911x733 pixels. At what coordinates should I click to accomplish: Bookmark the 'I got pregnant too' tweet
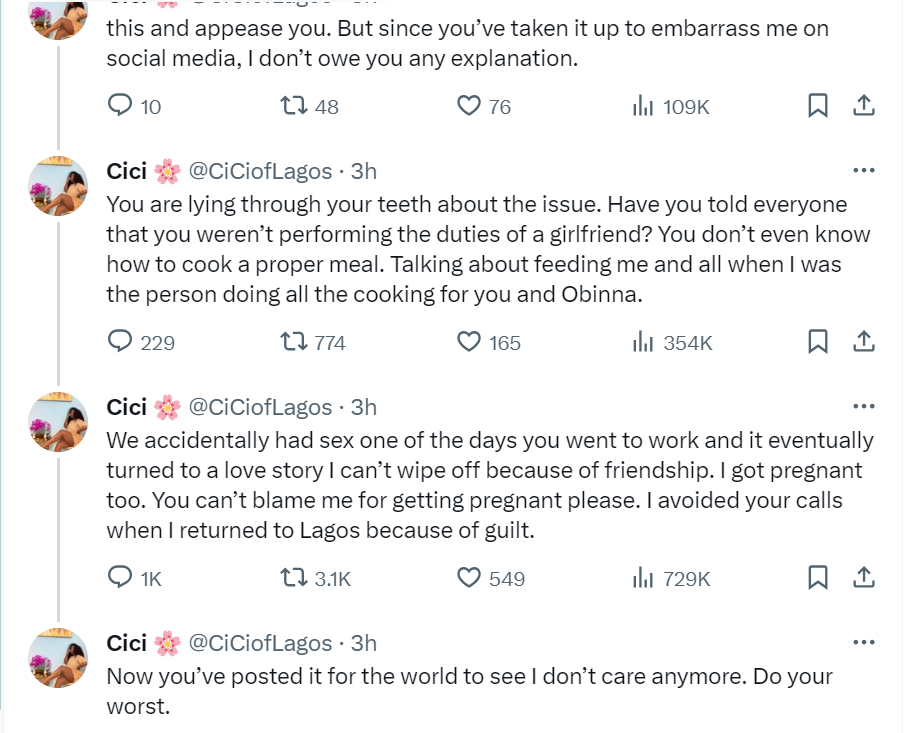click(817, 578)
